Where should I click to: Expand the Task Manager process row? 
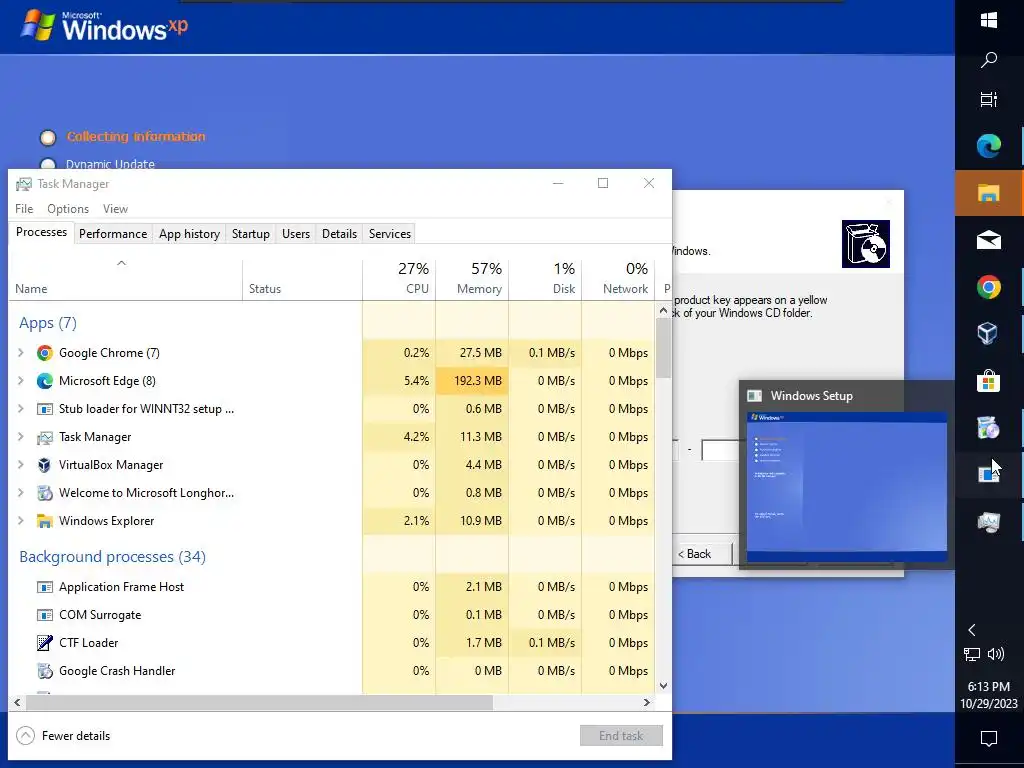[21, 437]
